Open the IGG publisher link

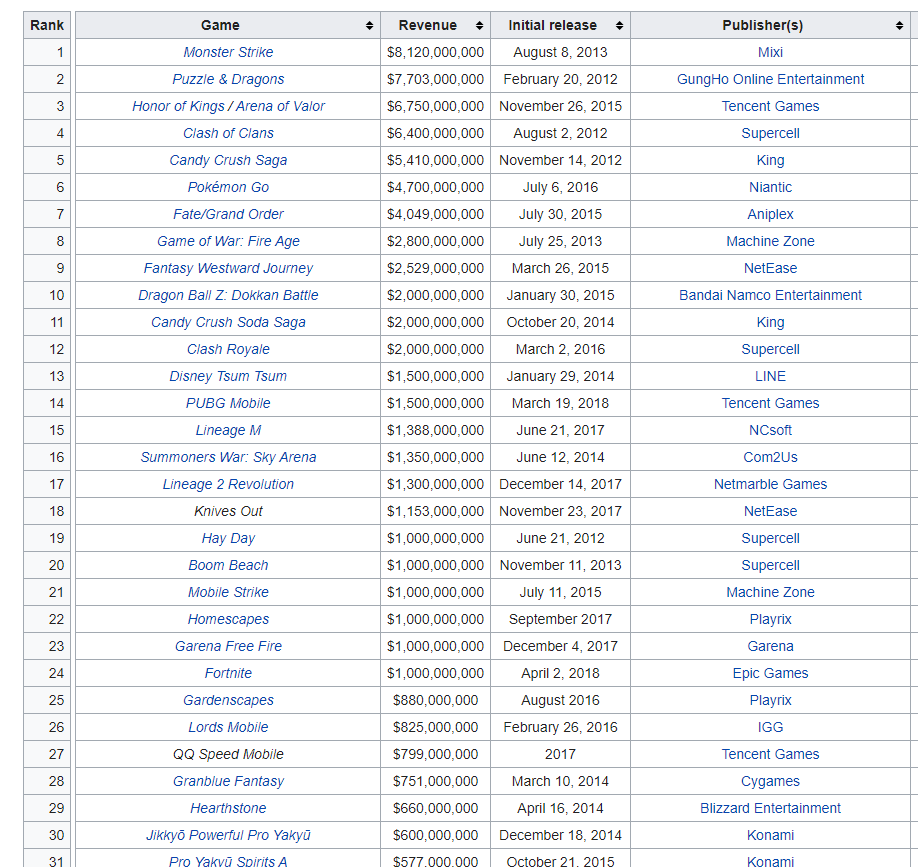click(x=770, y=725)
